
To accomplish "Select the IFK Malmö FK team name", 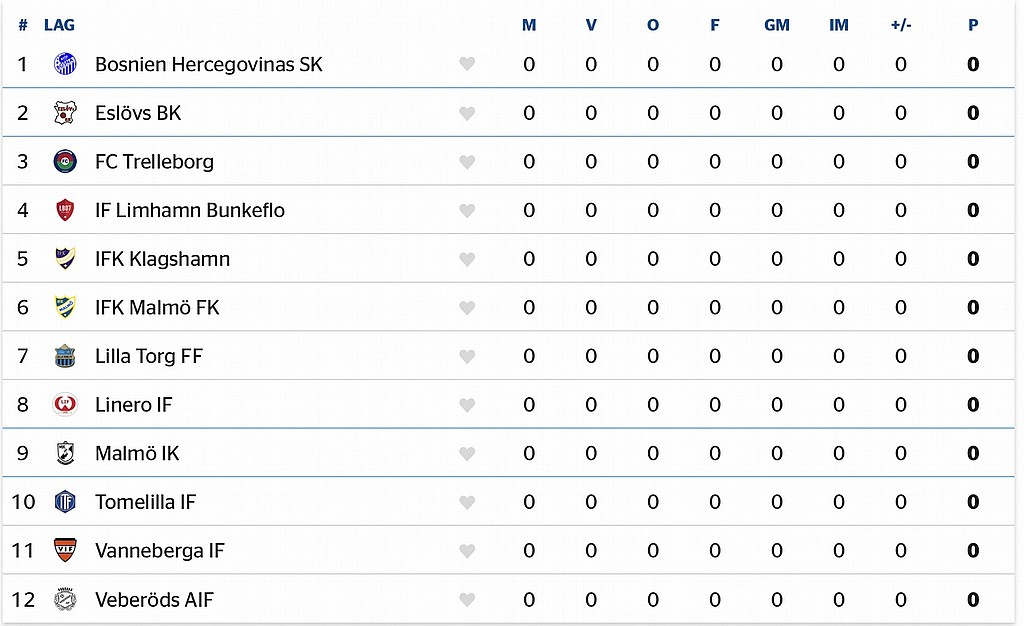I will click(157, 307).
